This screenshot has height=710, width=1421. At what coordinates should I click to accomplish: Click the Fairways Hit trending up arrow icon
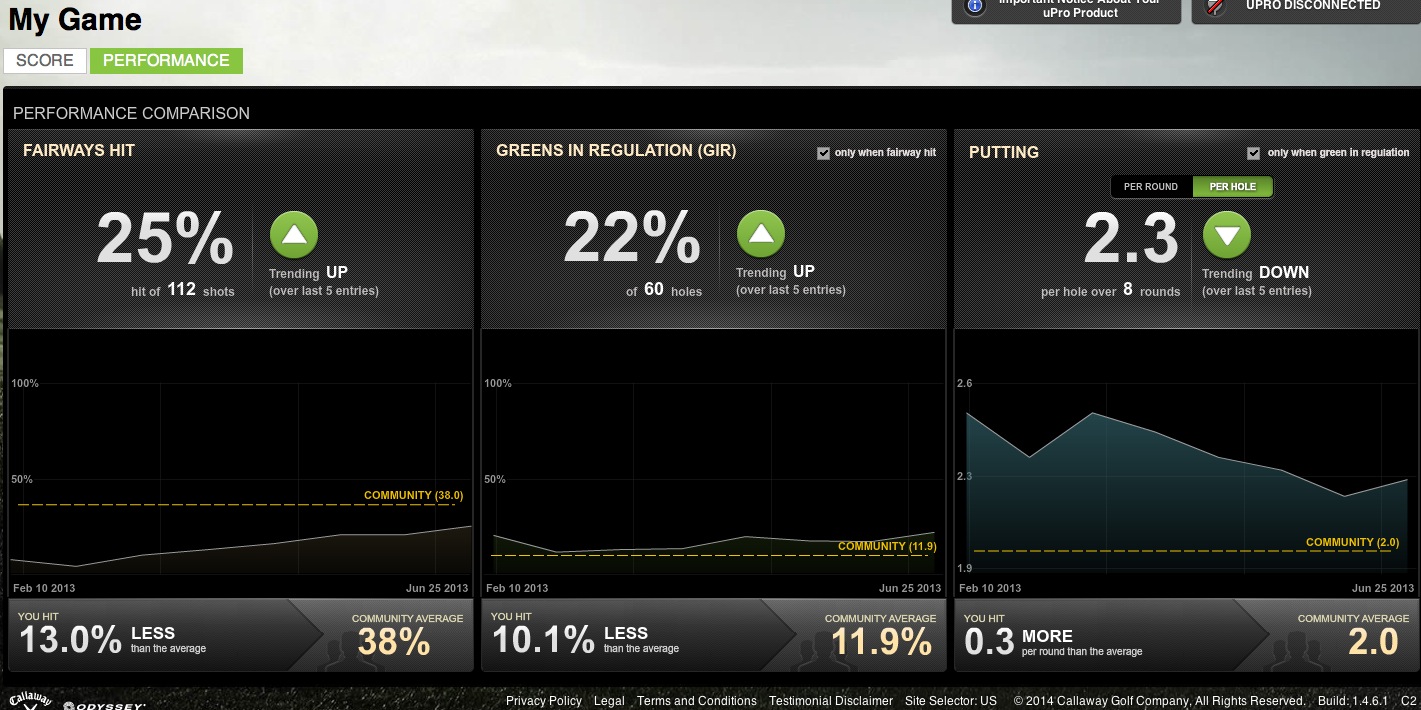[294, 236]
